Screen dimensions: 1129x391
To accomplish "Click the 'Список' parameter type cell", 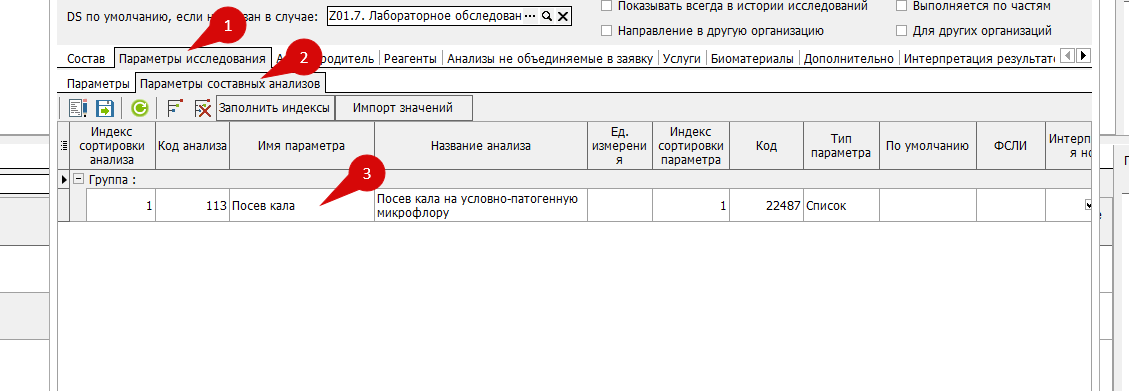I will point(841,206).
